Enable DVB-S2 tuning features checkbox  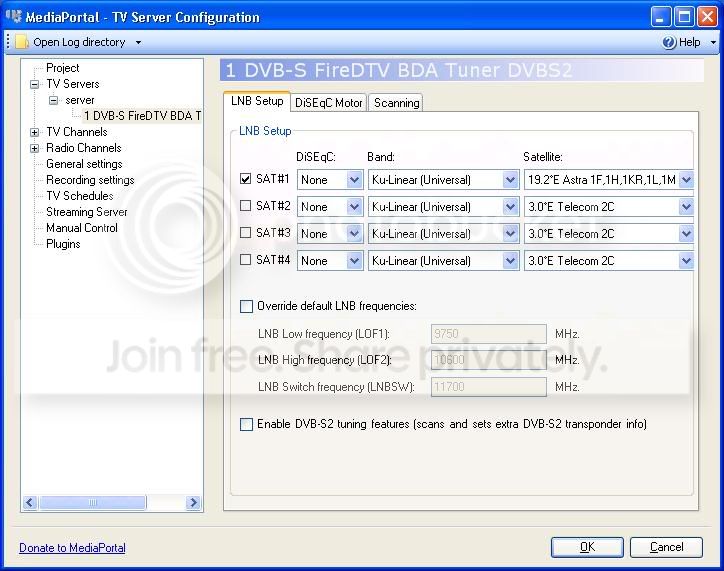pyautogui.click(x=246, y=424)
